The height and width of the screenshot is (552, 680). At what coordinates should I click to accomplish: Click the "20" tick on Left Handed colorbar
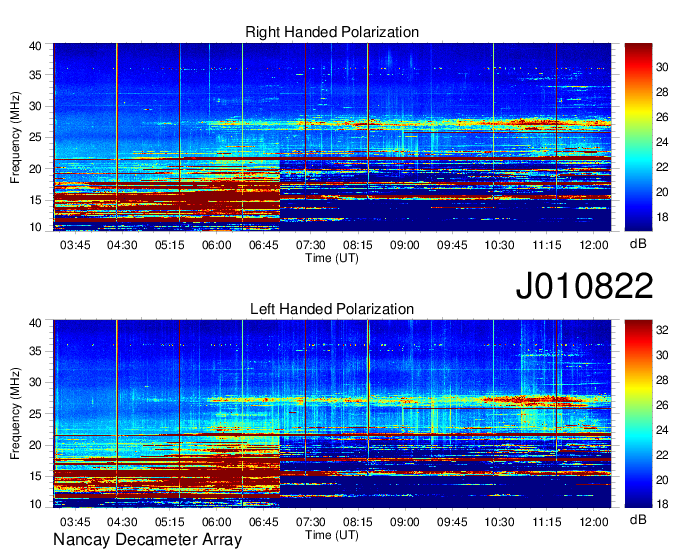[x=662, y=480]
